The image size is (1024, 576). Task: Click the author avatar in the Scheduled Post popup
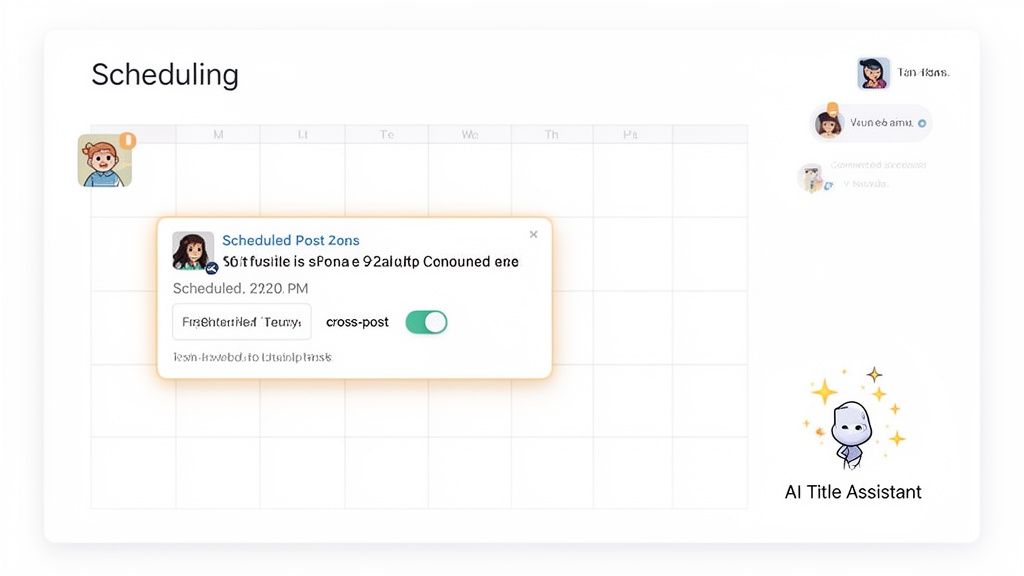193,252
